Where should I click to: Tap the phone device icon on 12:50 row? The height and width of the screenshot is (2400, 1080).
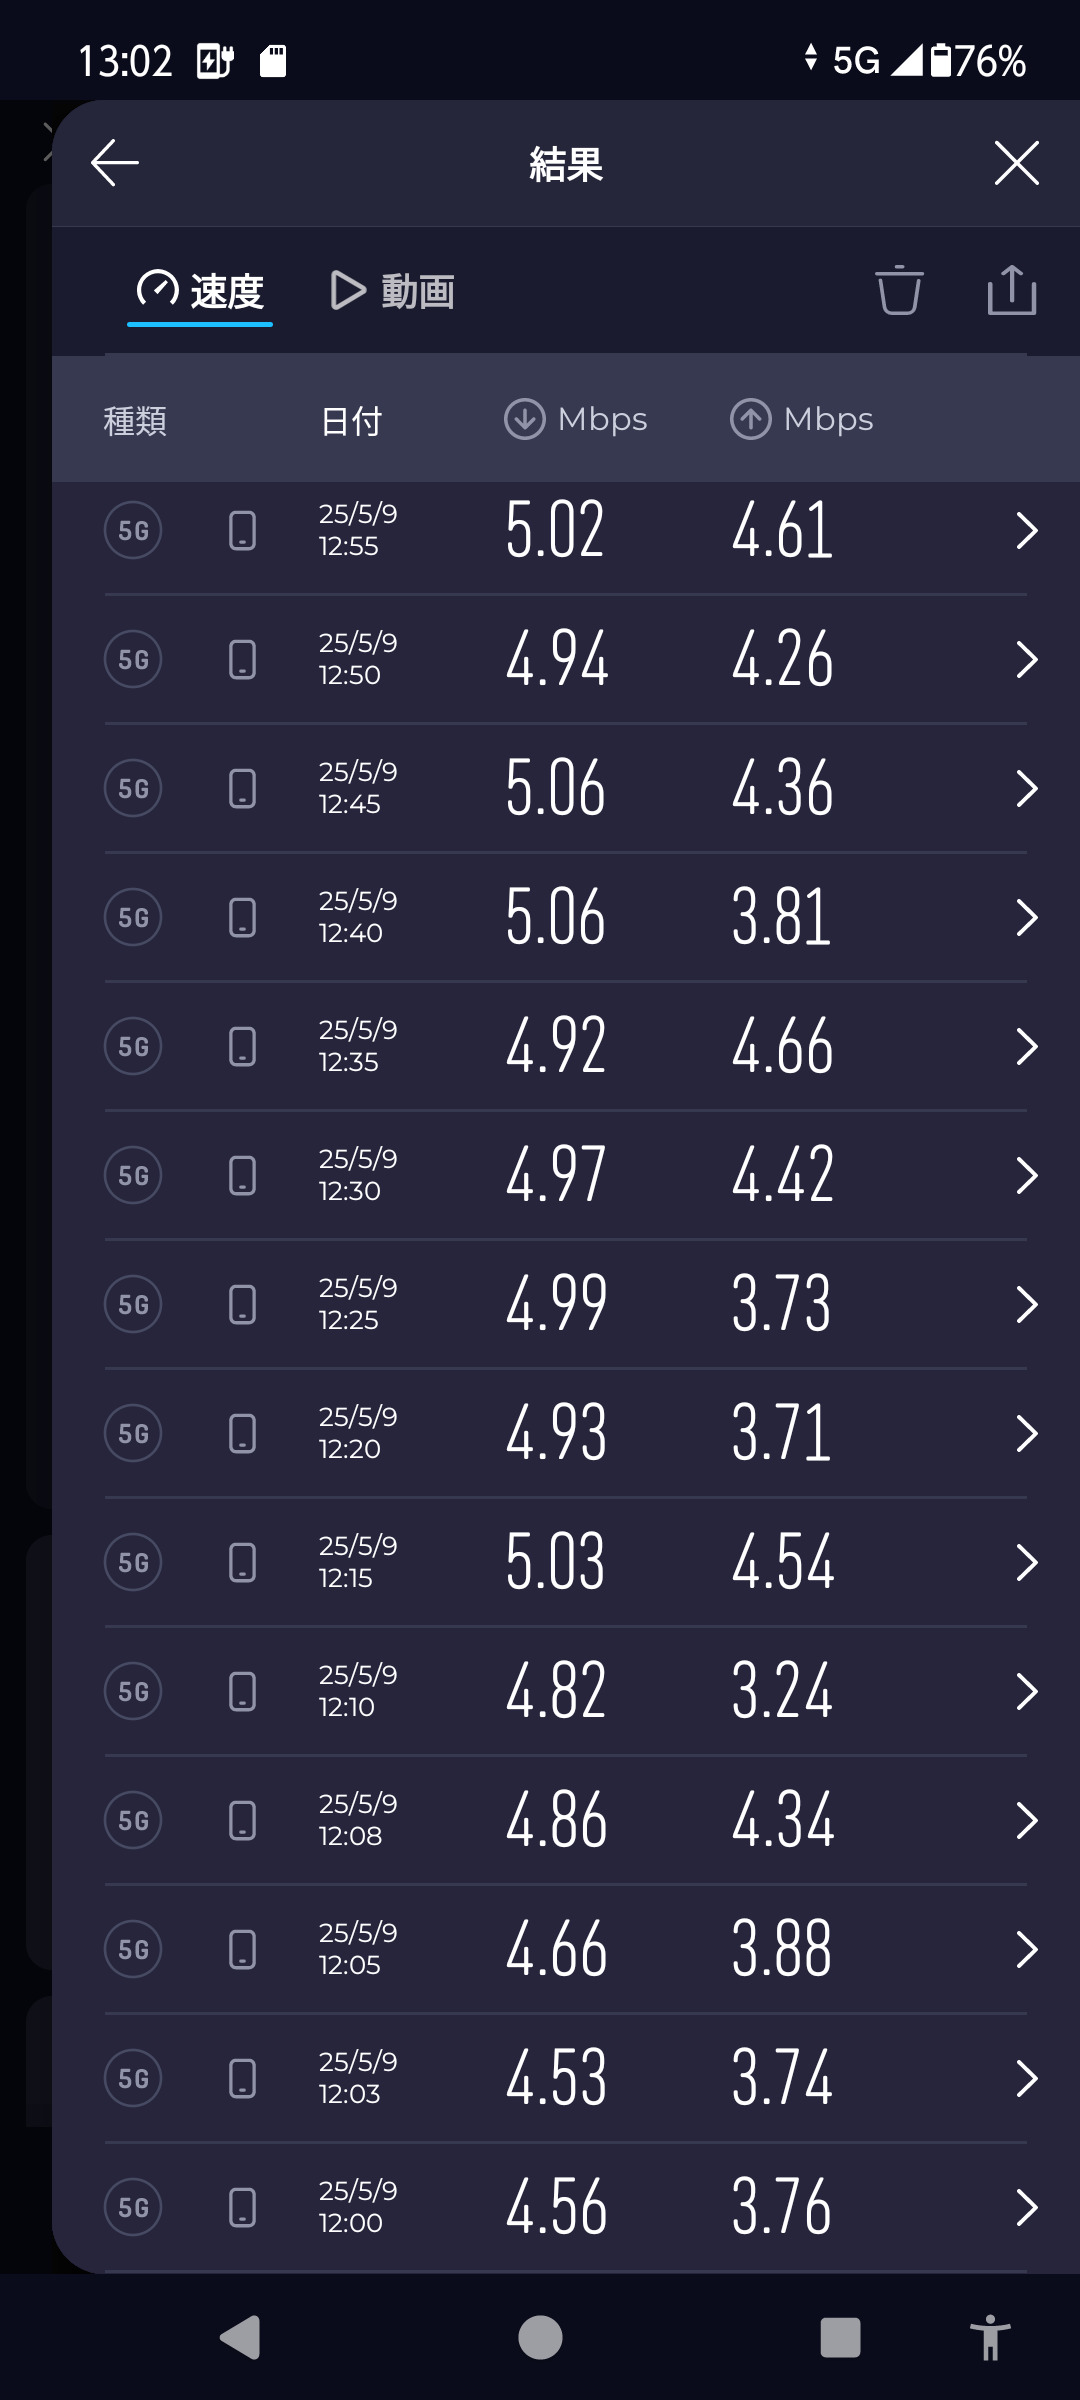click(242, 660)
